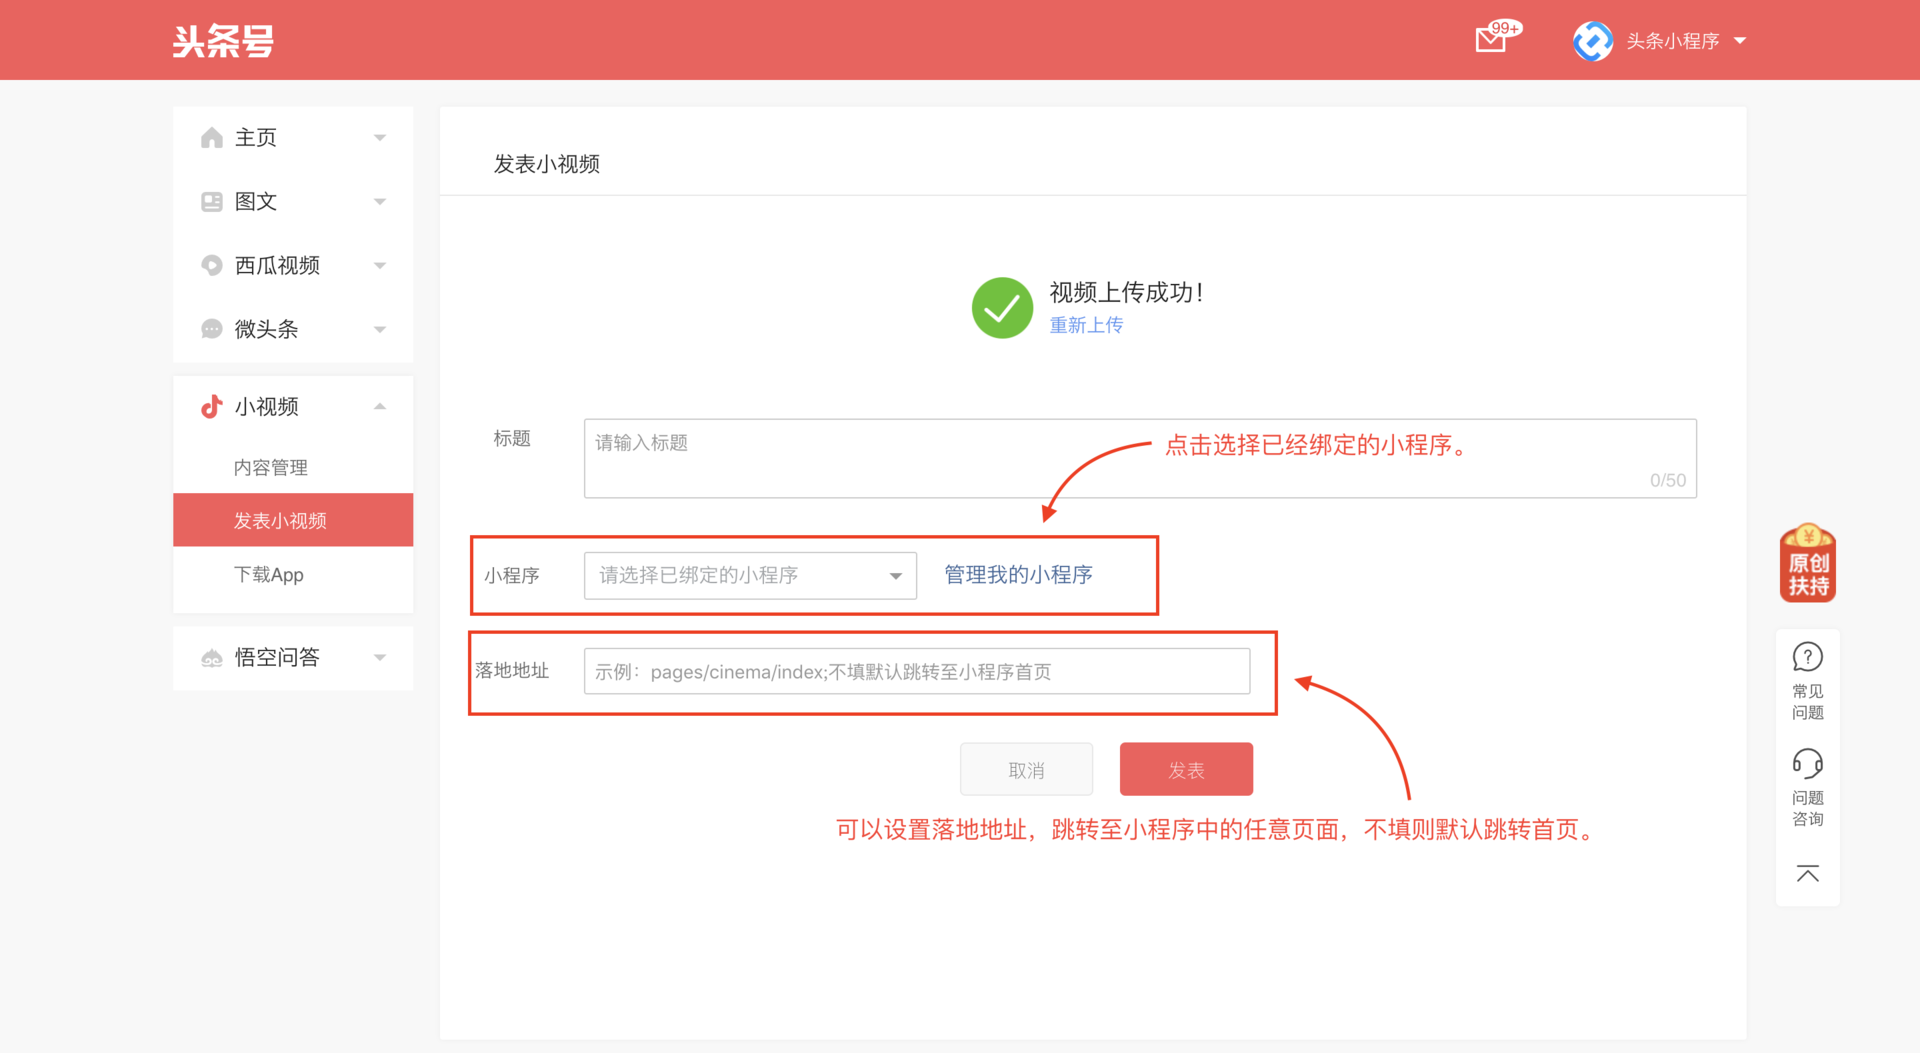The height and width of the screenshot is (1053, 1920).
Task: Open the 头条小程序 account dropdown arrow
Action: point(1740,41)
